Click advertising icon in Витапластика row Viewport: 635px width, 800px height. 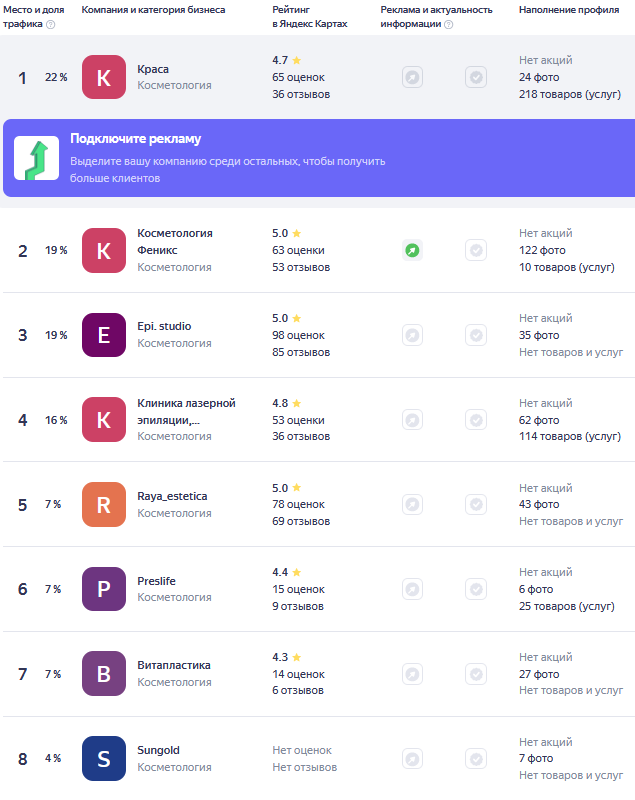(x=412, y=673)
